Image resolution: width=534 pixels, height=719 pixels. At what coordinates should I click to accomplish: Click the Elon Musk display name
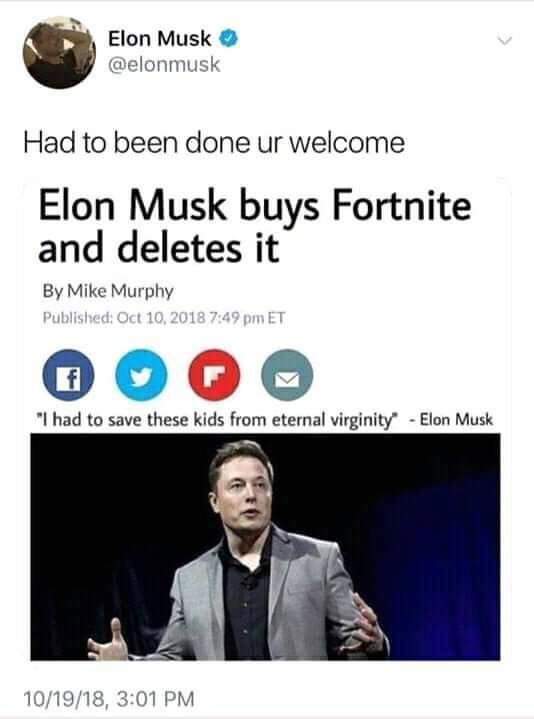click(160, 39)
